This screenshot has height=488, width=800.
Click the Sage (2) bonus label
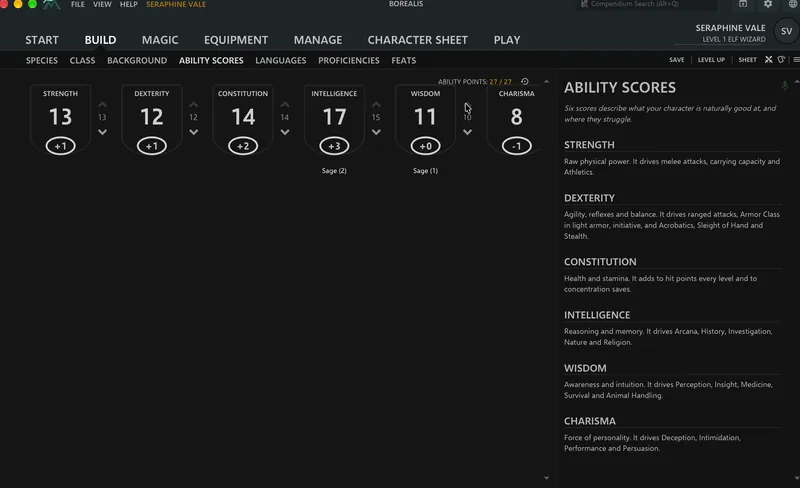[x=334, y=170]
